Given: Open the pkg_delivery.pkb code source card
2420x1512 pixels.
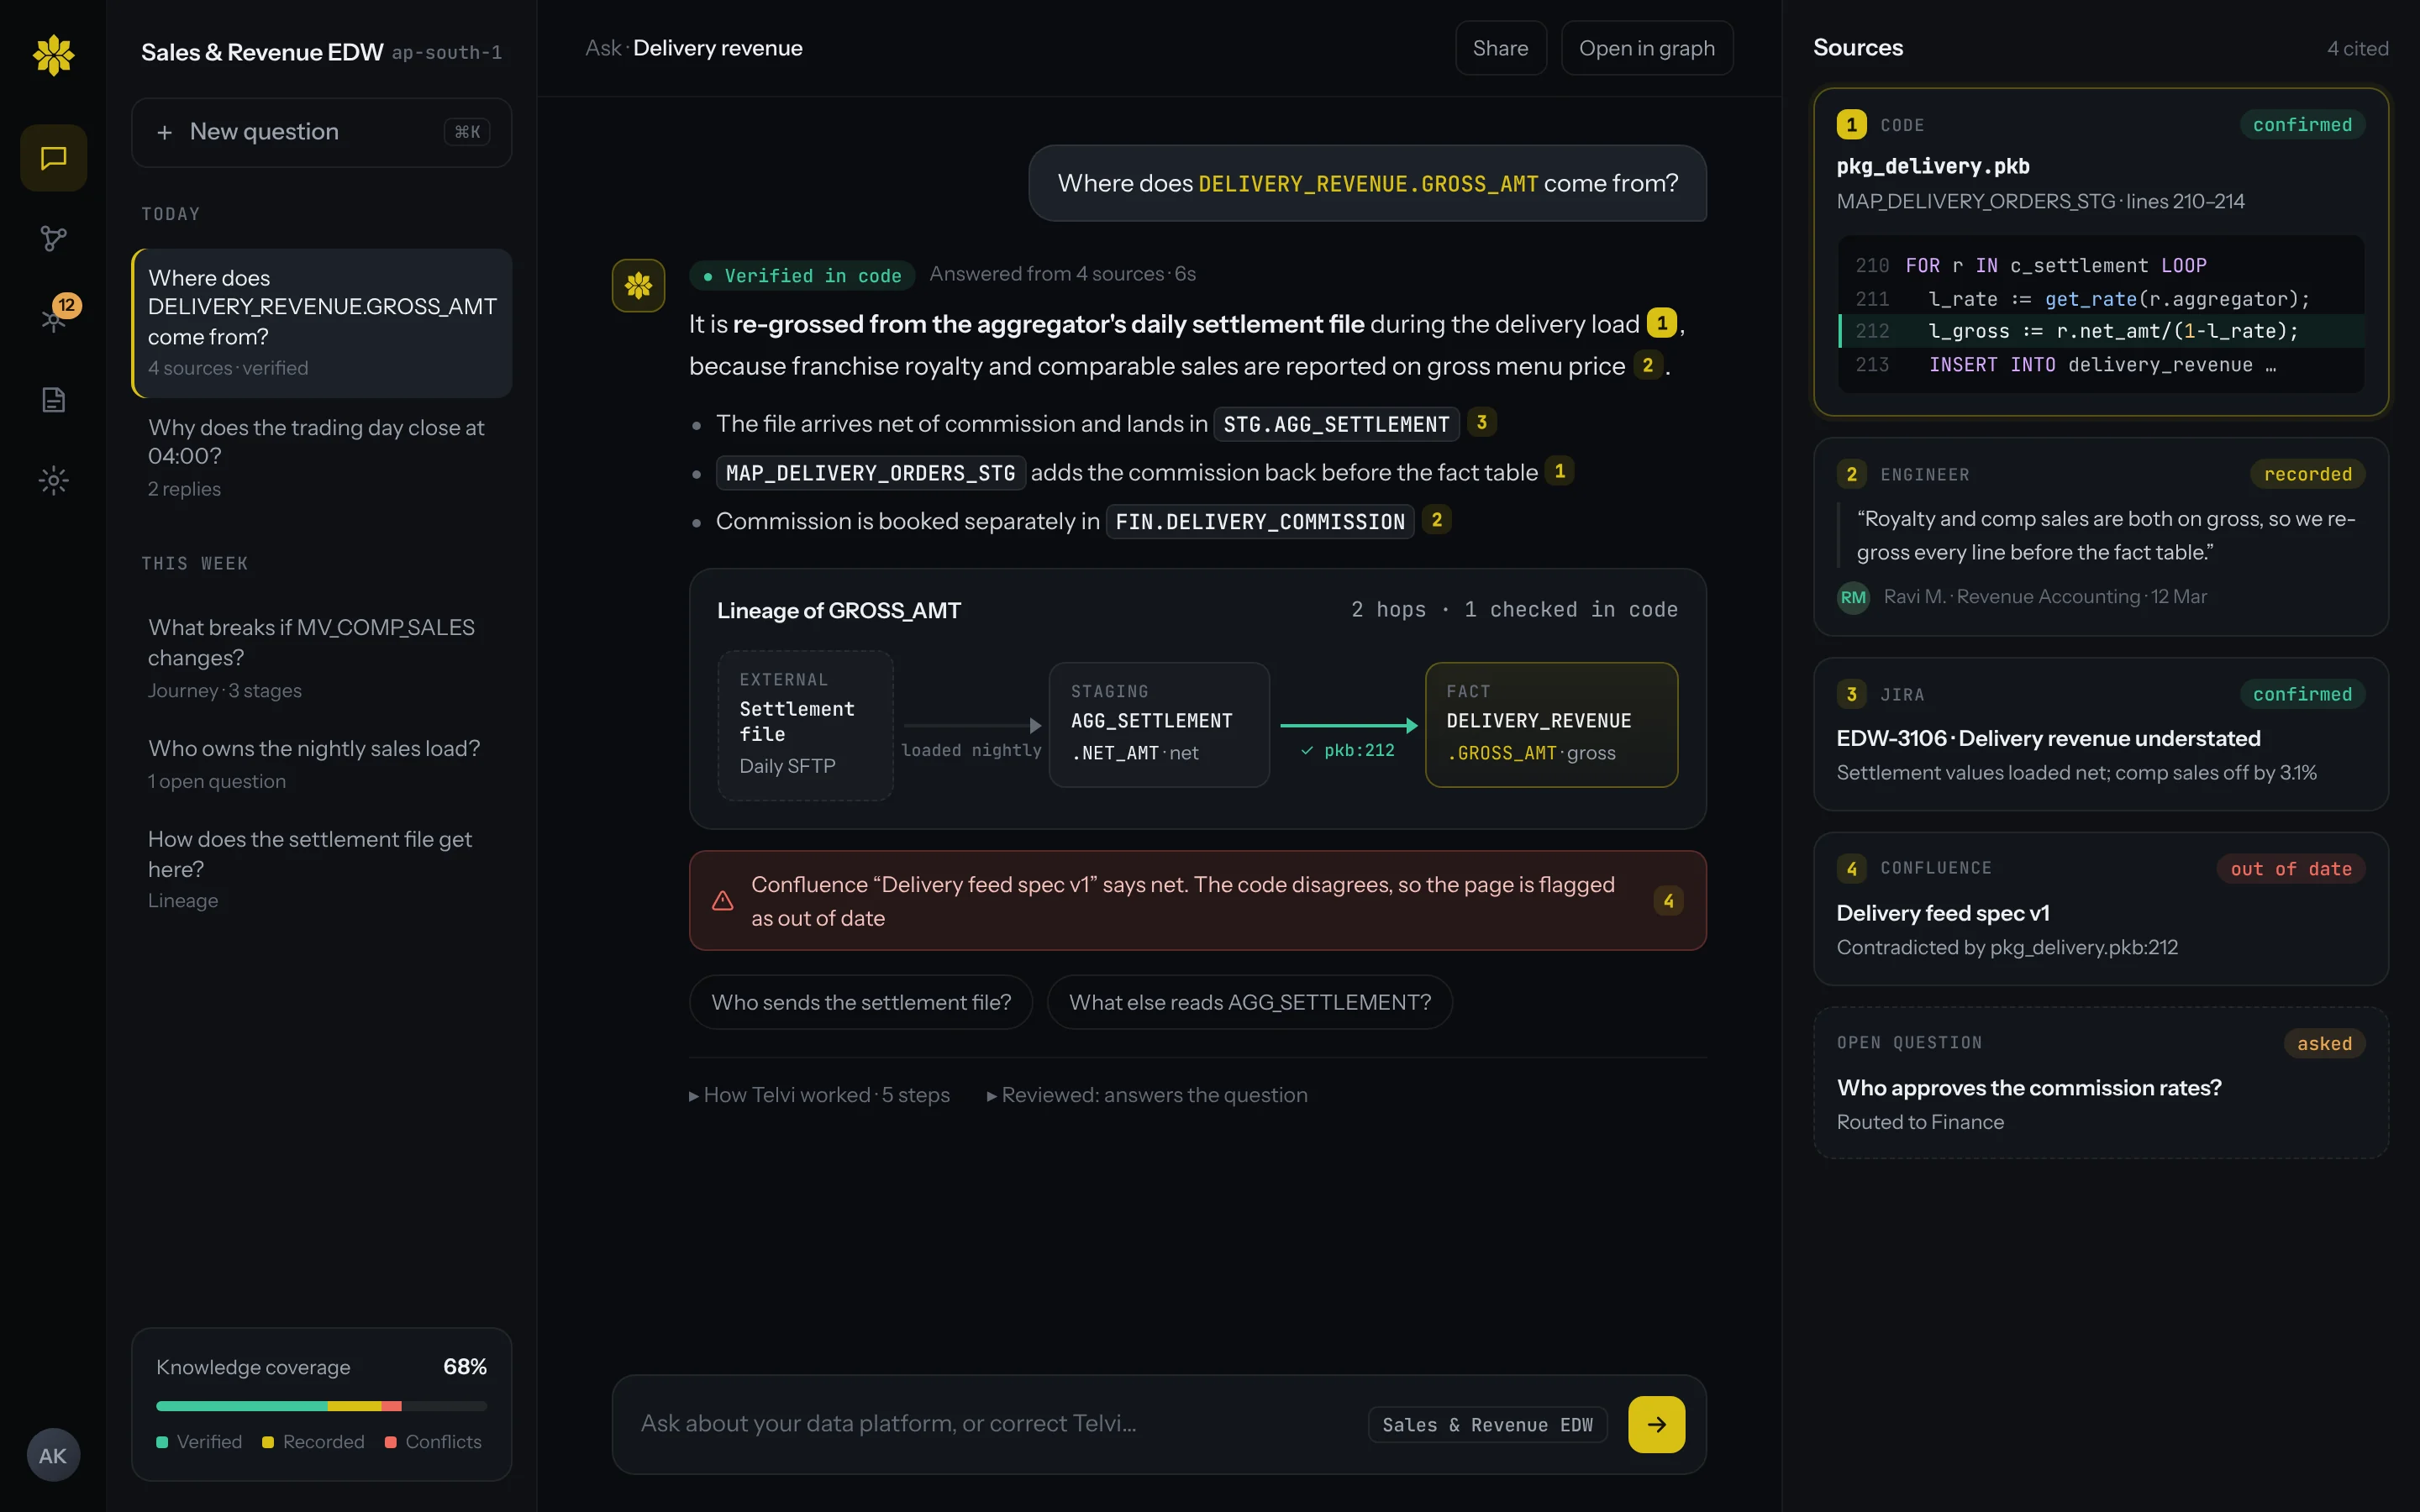Looking at the screenshot, I should click(x=2100, y=252).
